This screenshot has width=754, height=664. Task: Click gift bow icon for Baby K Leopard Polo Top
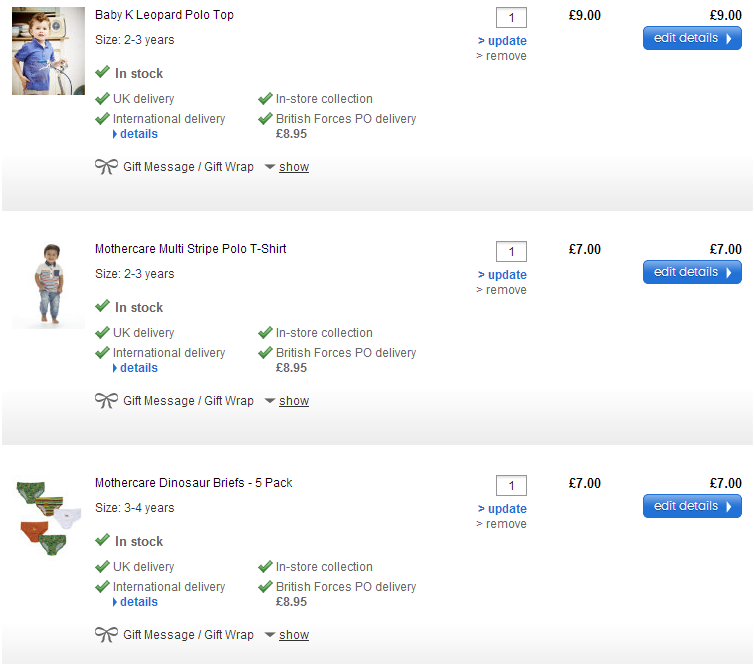pyautogui.click(x=106, y=167)
